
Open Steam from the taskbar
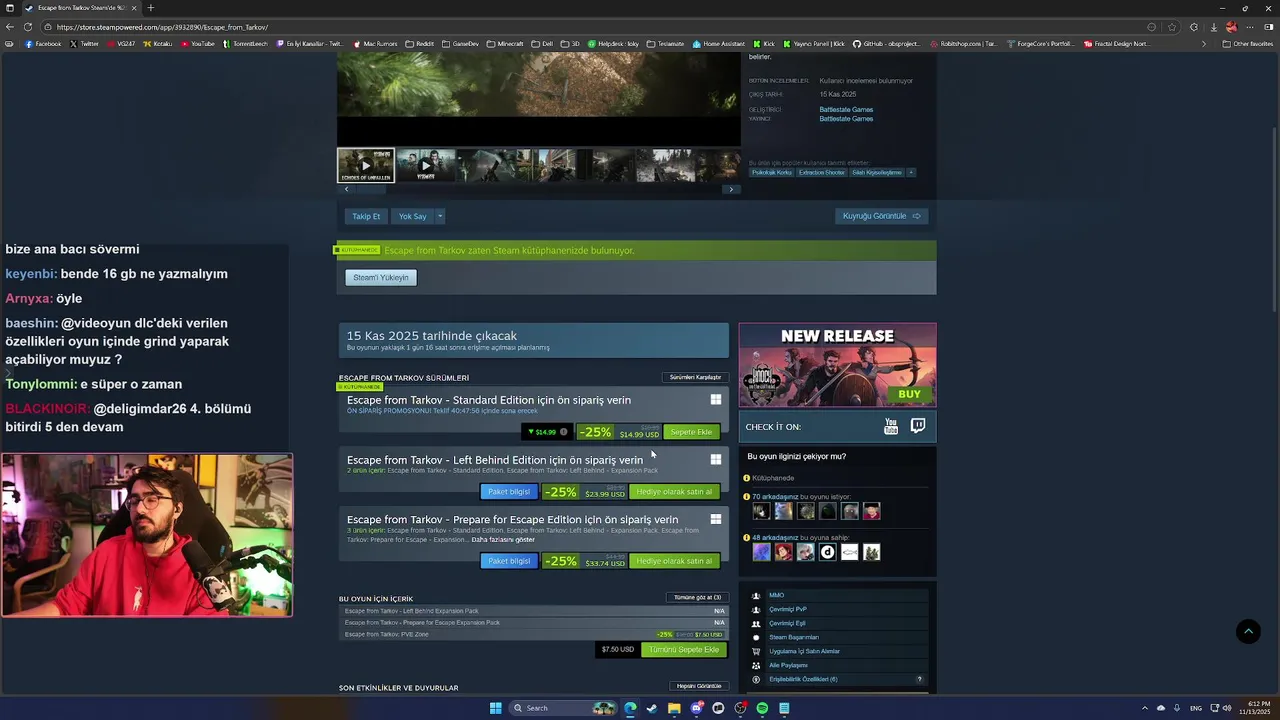pos(652,708)
